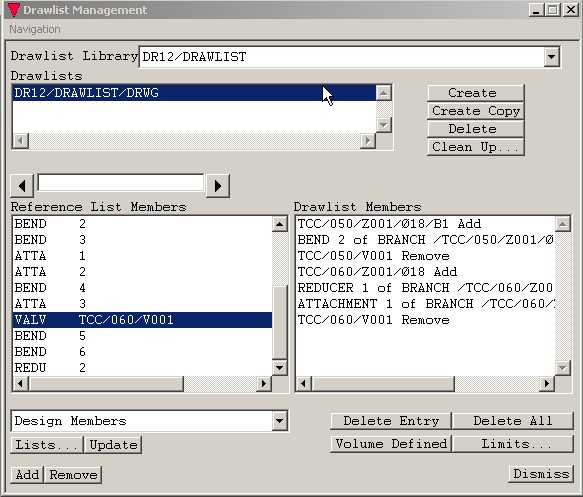Click the Dismiss button
Screen dimensions: 583x497
(x=541, y=474)
